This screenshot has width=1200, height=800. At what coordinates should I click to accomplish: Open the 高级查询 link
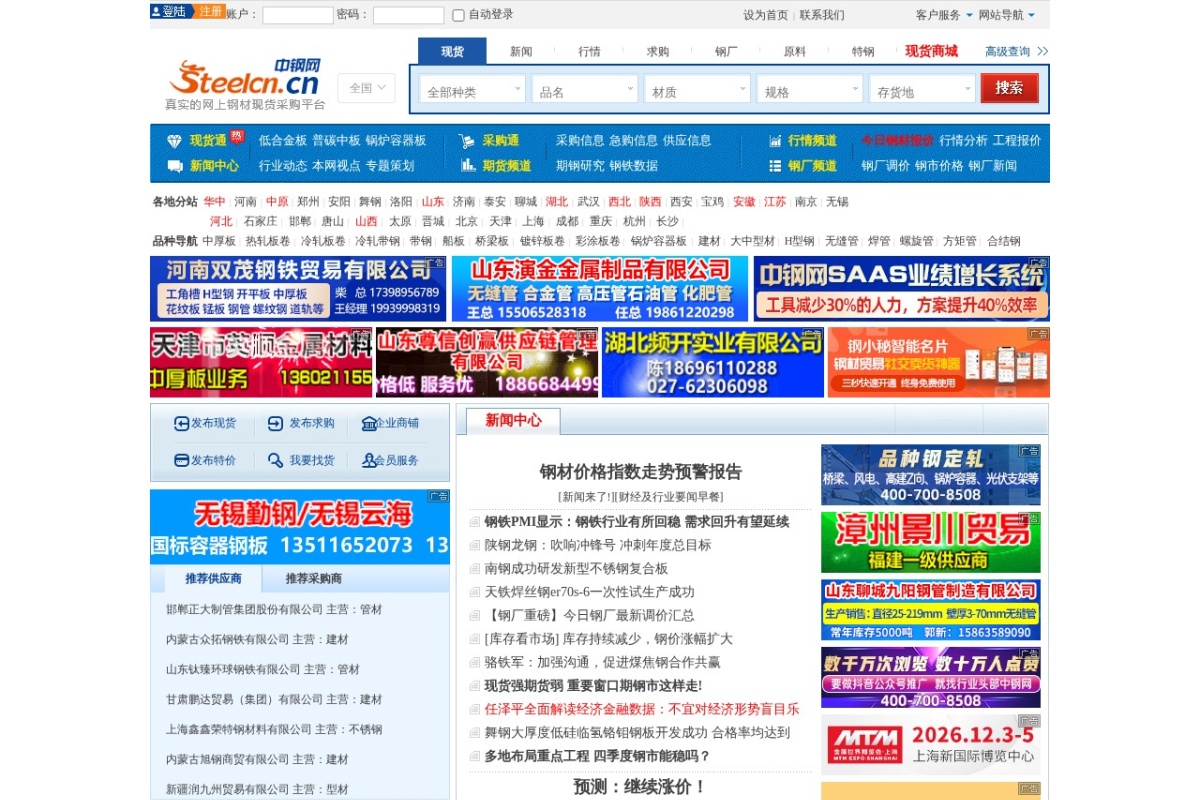pos(1007,51)
